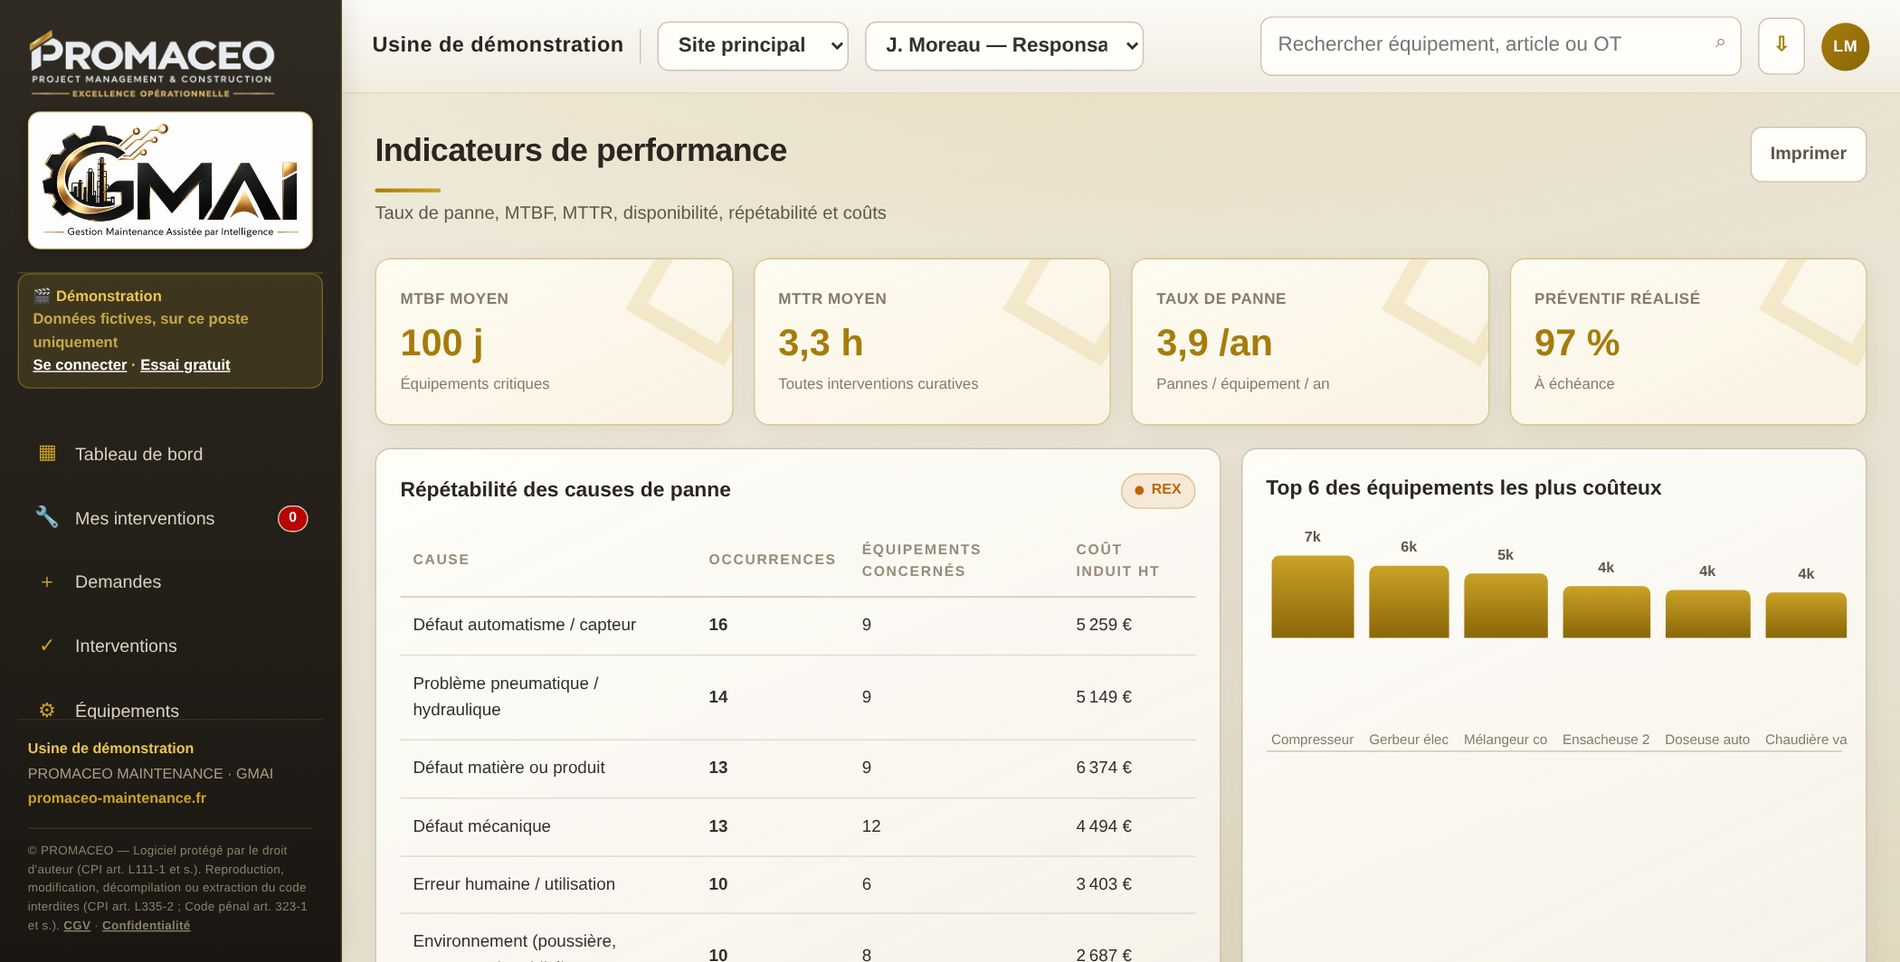The image size is (1900, 962).
Task: Click the download arrow icon in header
Action: click(x=1781, y=45)
